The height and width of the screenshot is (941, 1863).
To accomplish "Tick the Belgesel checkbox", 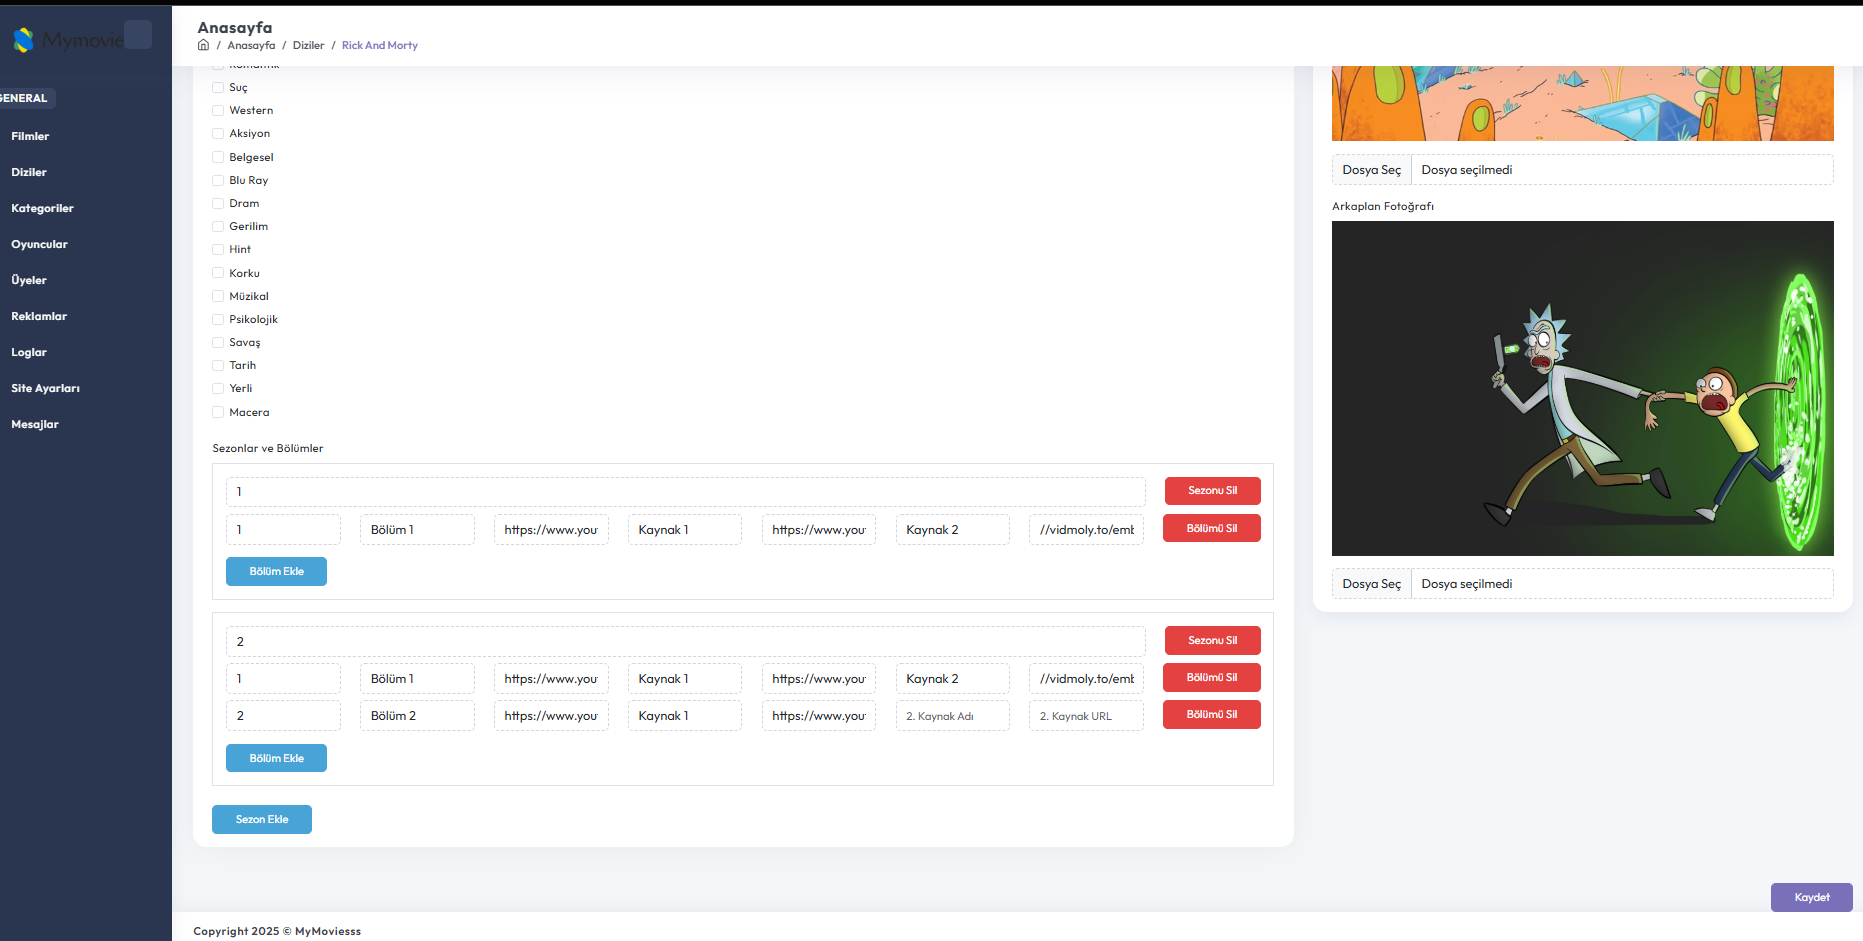I will click(x=218, y=157).
